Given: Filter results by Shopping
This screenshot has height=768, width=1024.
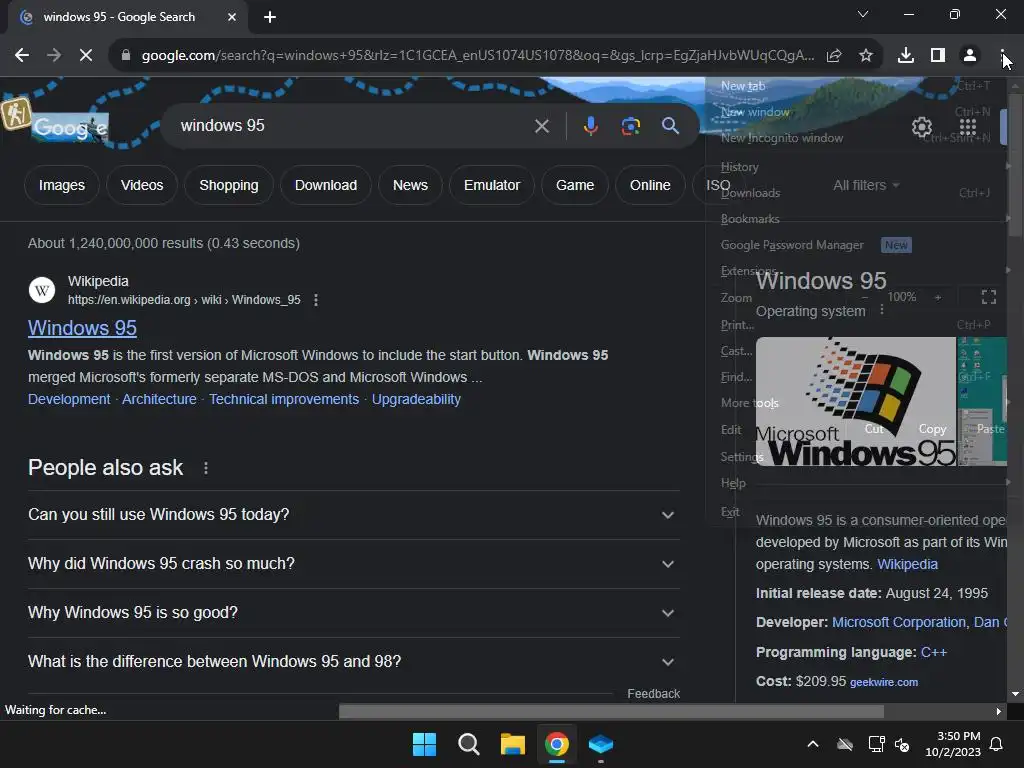Looking at the screenshot, I should (x=229, y=185).
